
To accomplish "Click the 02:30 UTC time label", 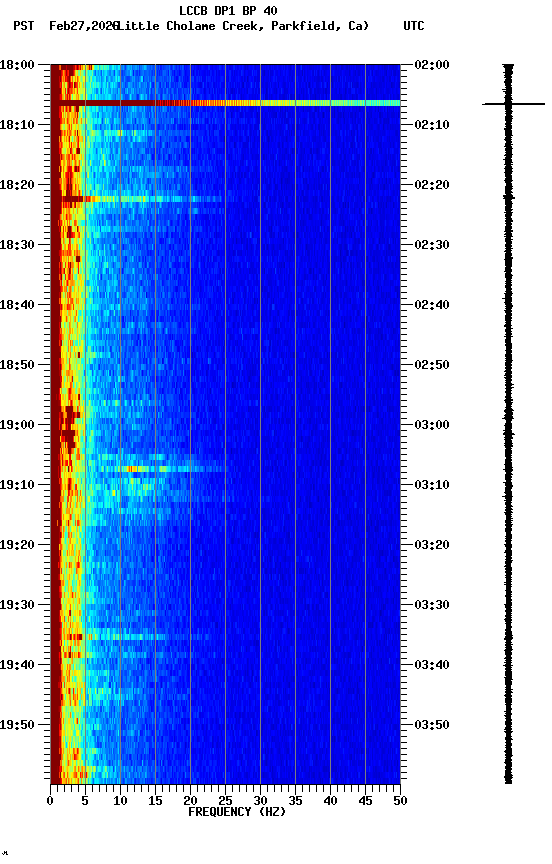I will [x=432, y=245].
